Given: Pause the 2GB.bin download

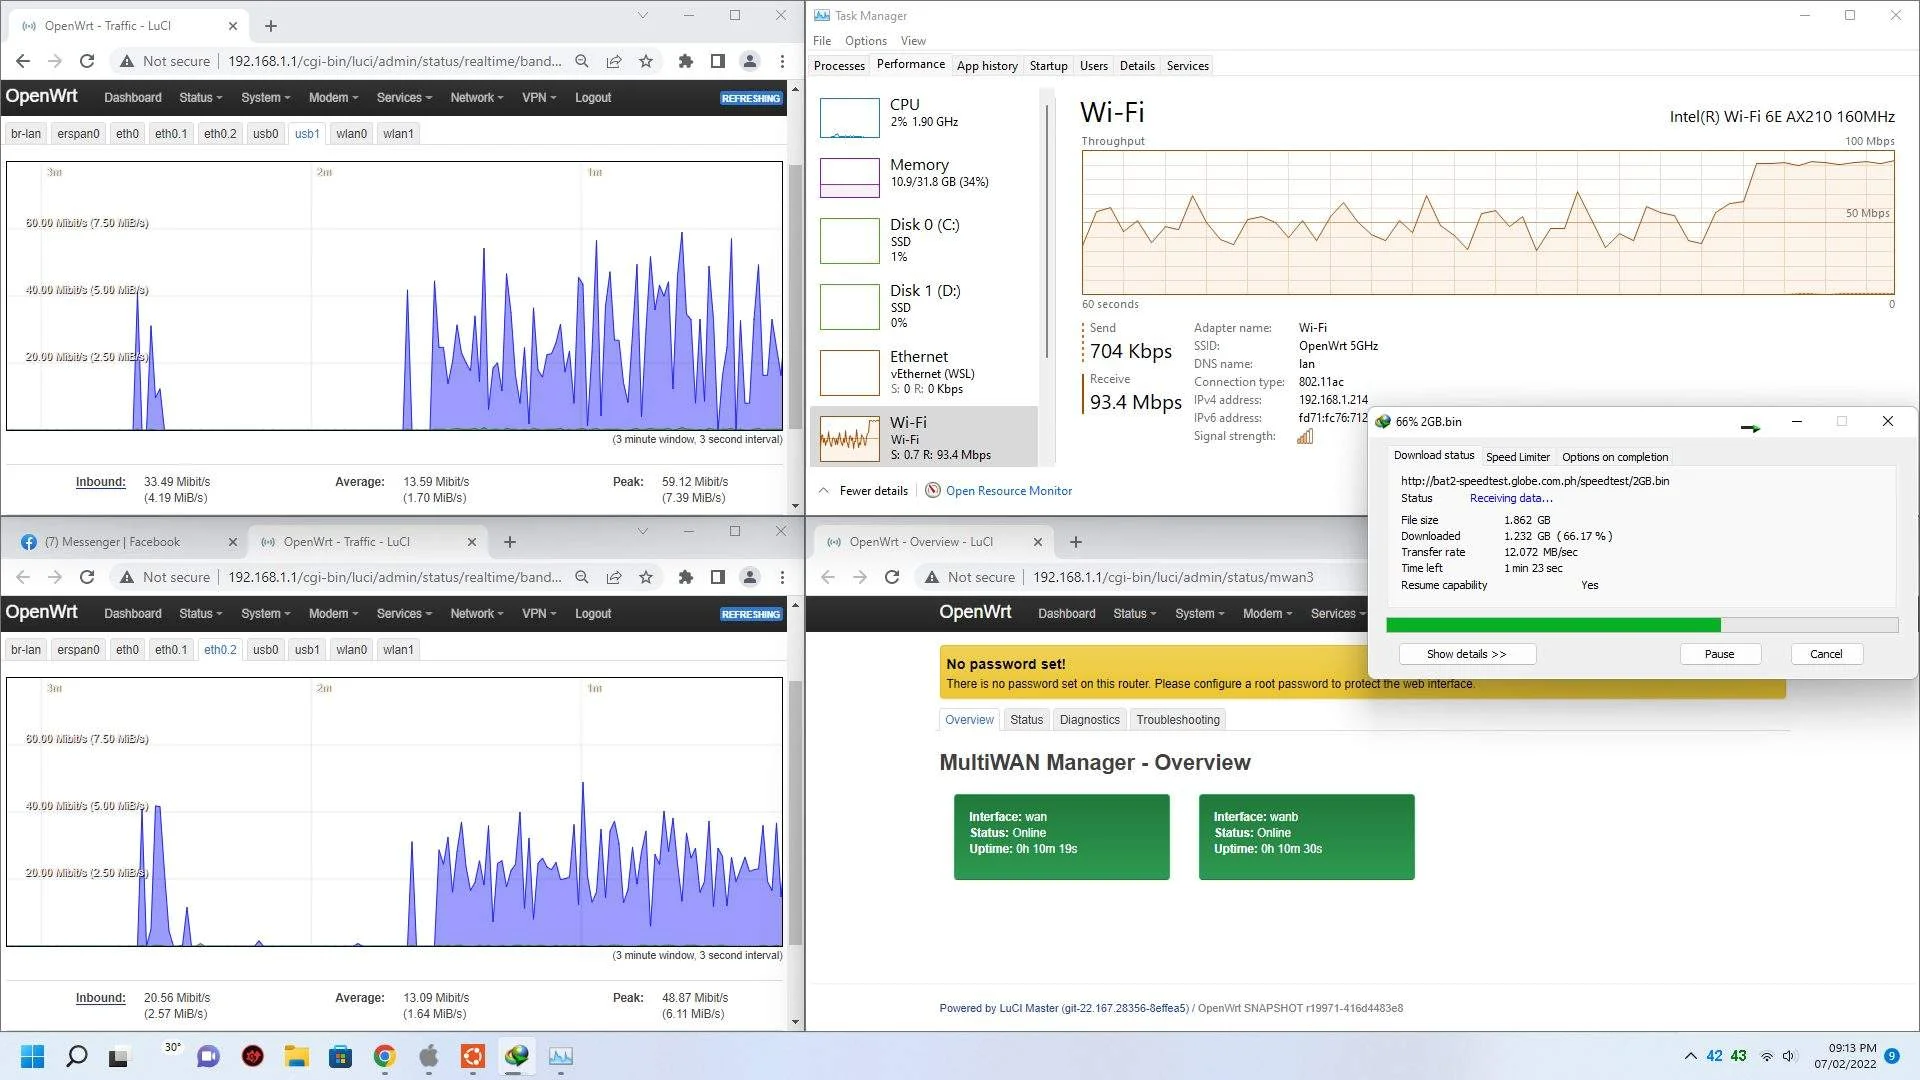Looking at the screenshot, I should 1719,654.
